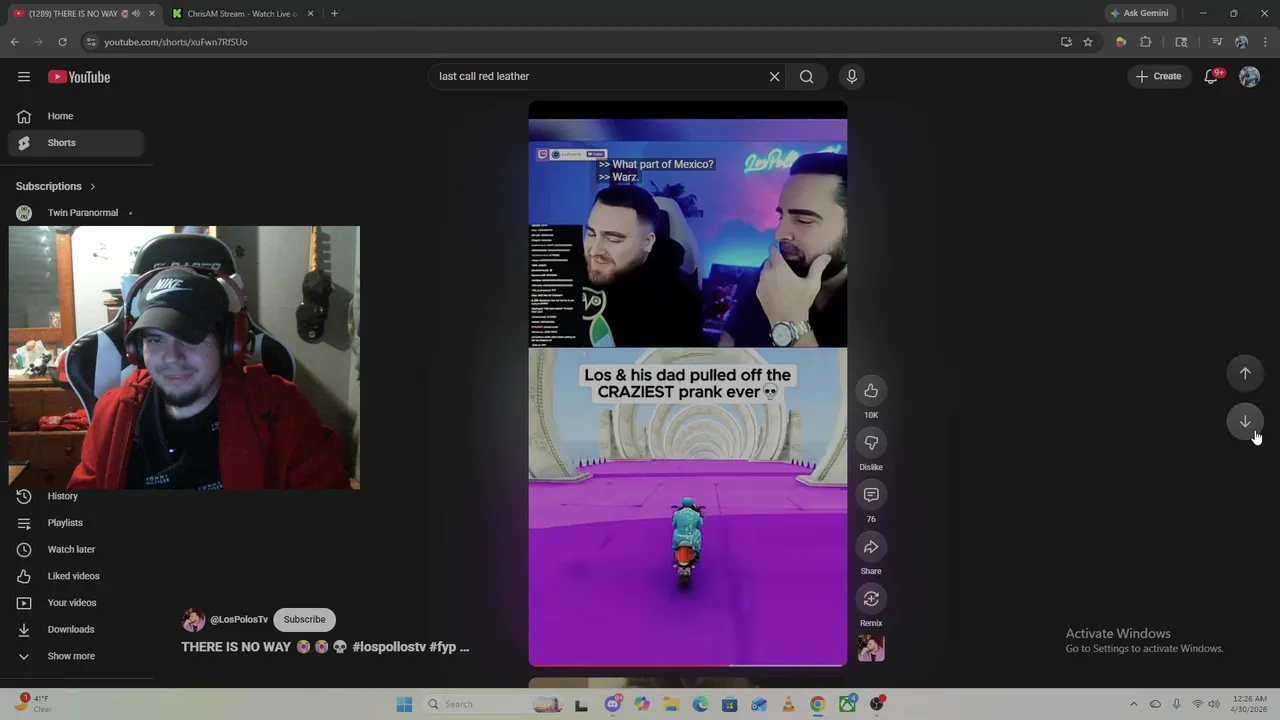Bookmark this page with the star
Image resolution: width=1280 pixels, height=720 pixels.
coord(1088,42)
